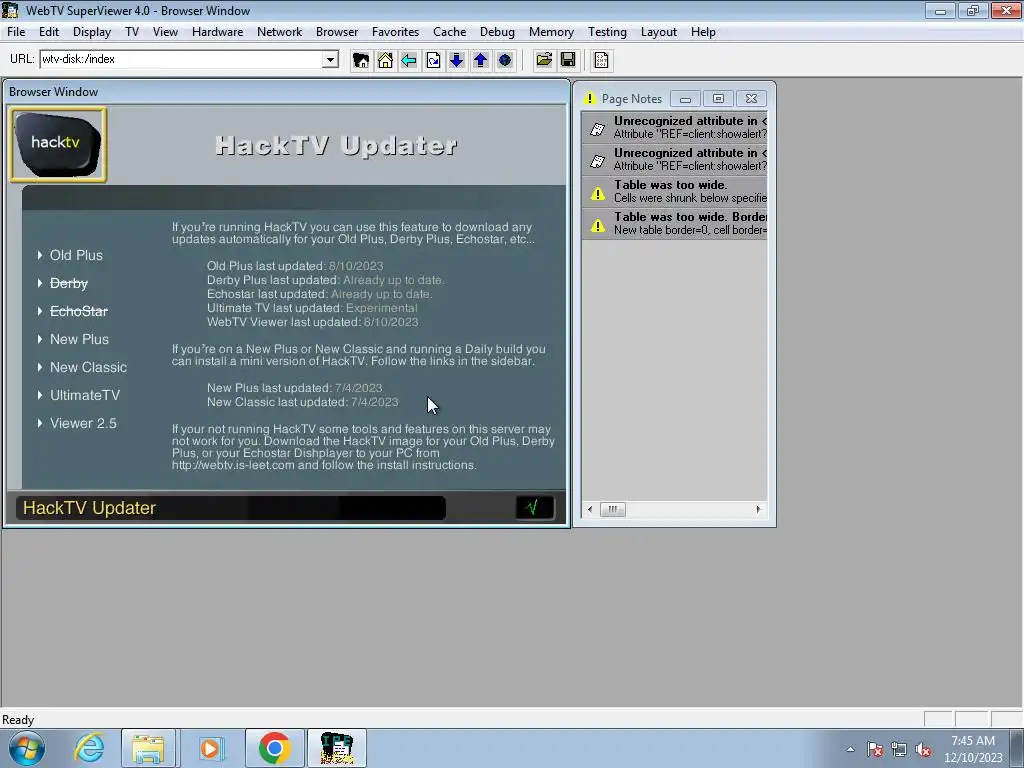Open the New Classic sidebar link
This screenshot has width=1024, height=768.
coord(88,368)
